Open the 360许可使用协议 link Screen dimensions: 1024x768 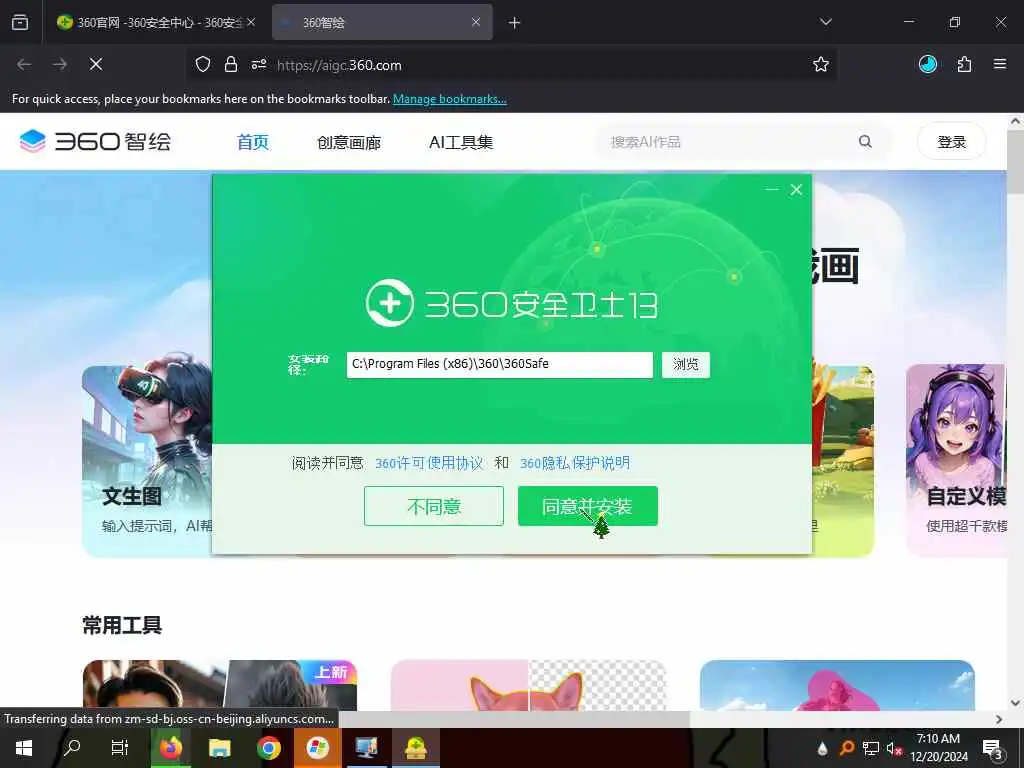tap(429, 463)
